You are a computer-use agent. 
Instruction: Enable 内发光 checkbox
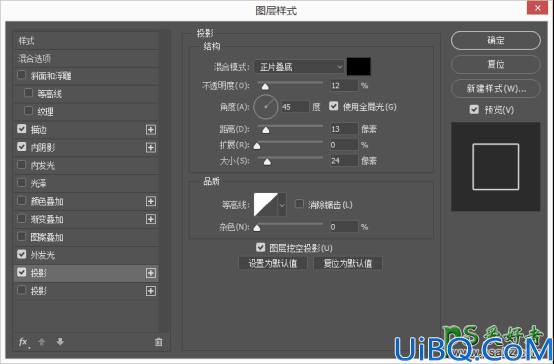[22, 165]
